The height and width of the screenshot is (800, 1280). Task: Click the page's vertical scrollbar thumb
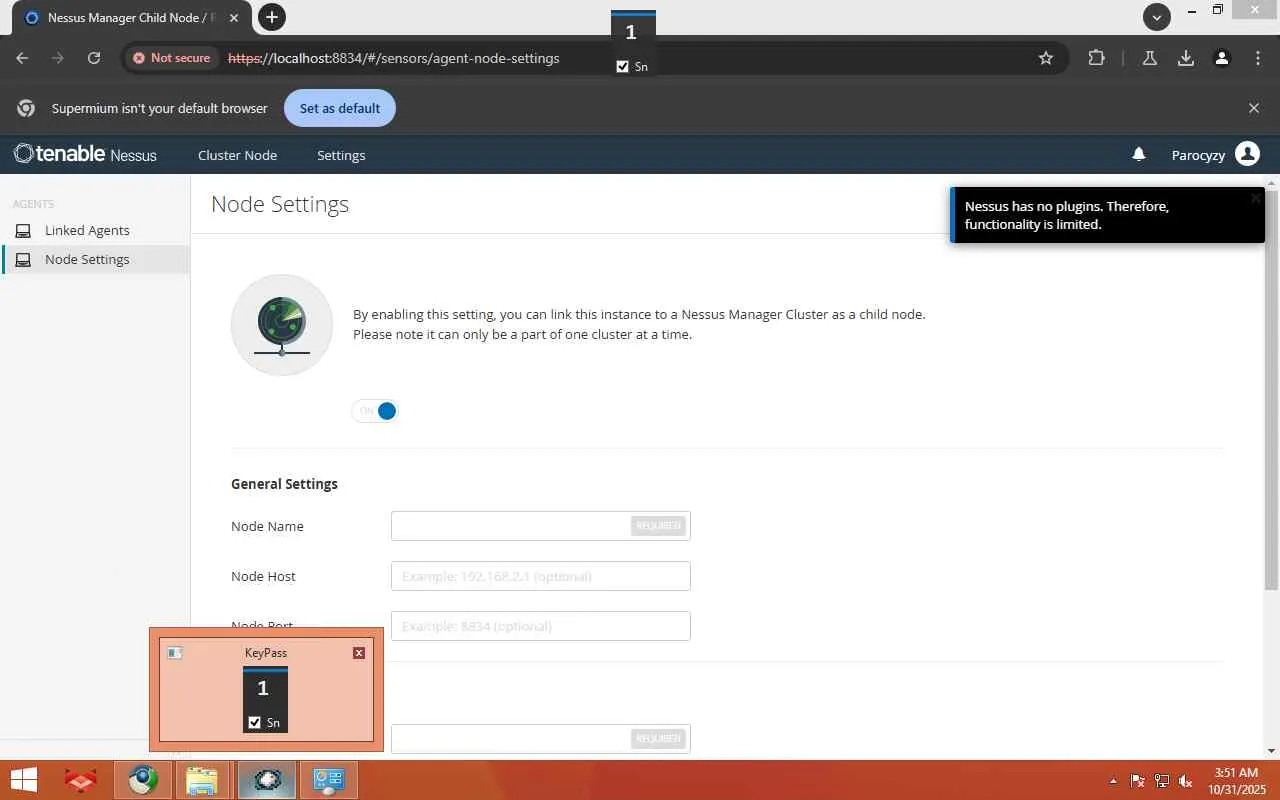tap(1271, 390)
